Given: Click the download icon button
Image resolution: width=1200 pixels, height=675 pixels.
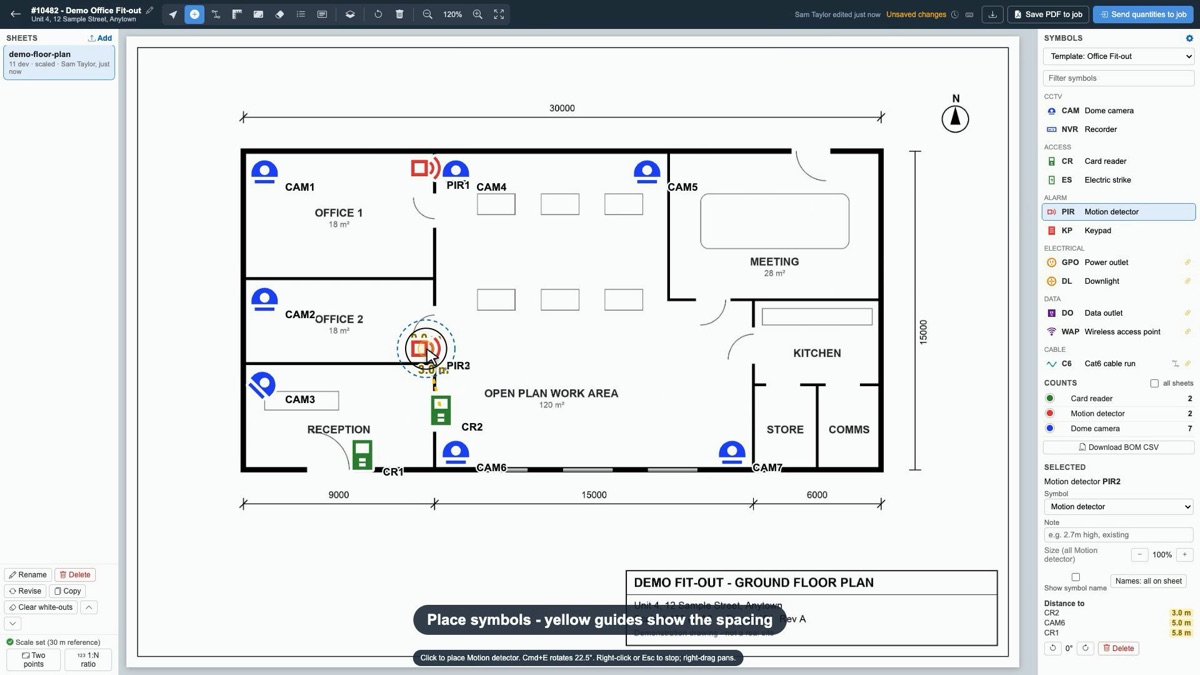Looking at the screenshot, I should [992, 14].
